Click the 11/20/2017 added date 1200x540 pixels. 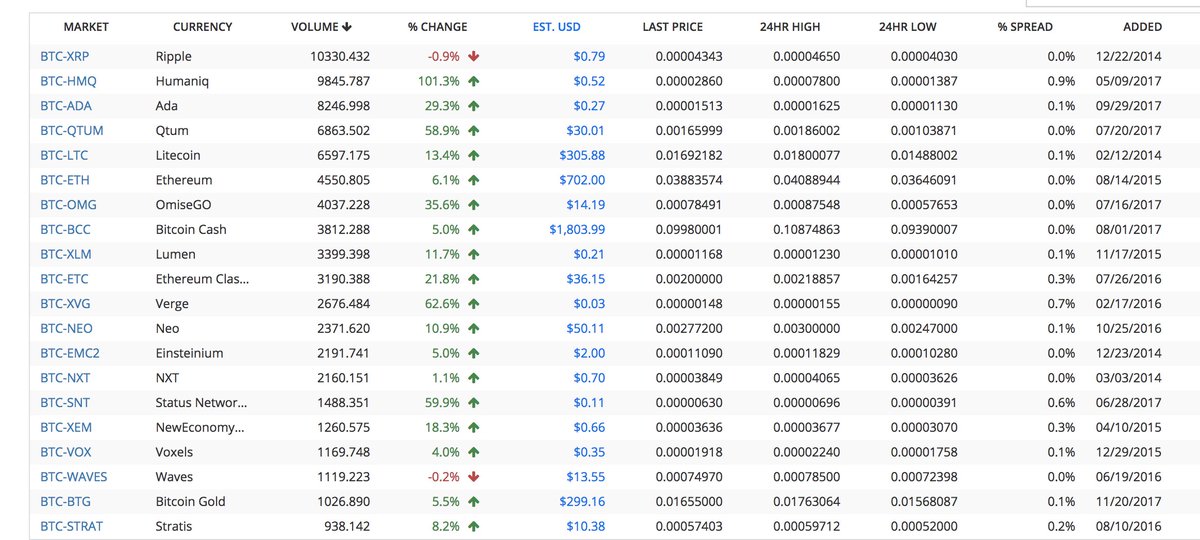1129,501
